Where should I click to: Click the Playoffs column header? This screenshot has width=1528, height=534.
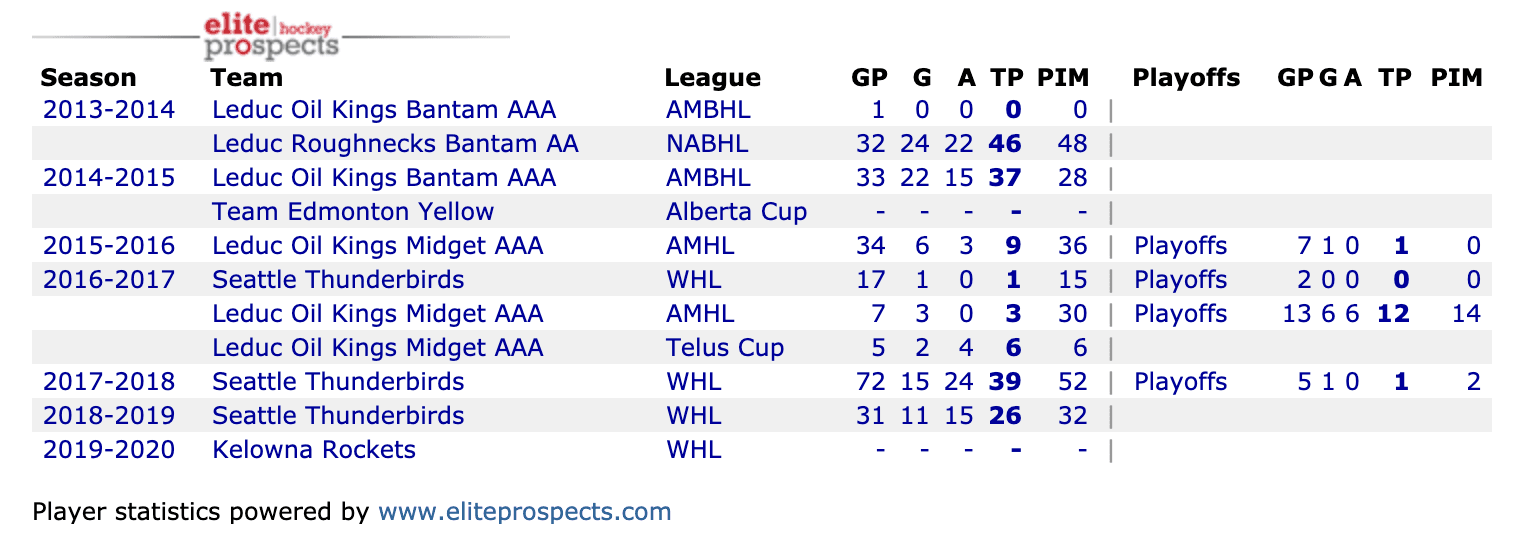[x=1186, y=78]
